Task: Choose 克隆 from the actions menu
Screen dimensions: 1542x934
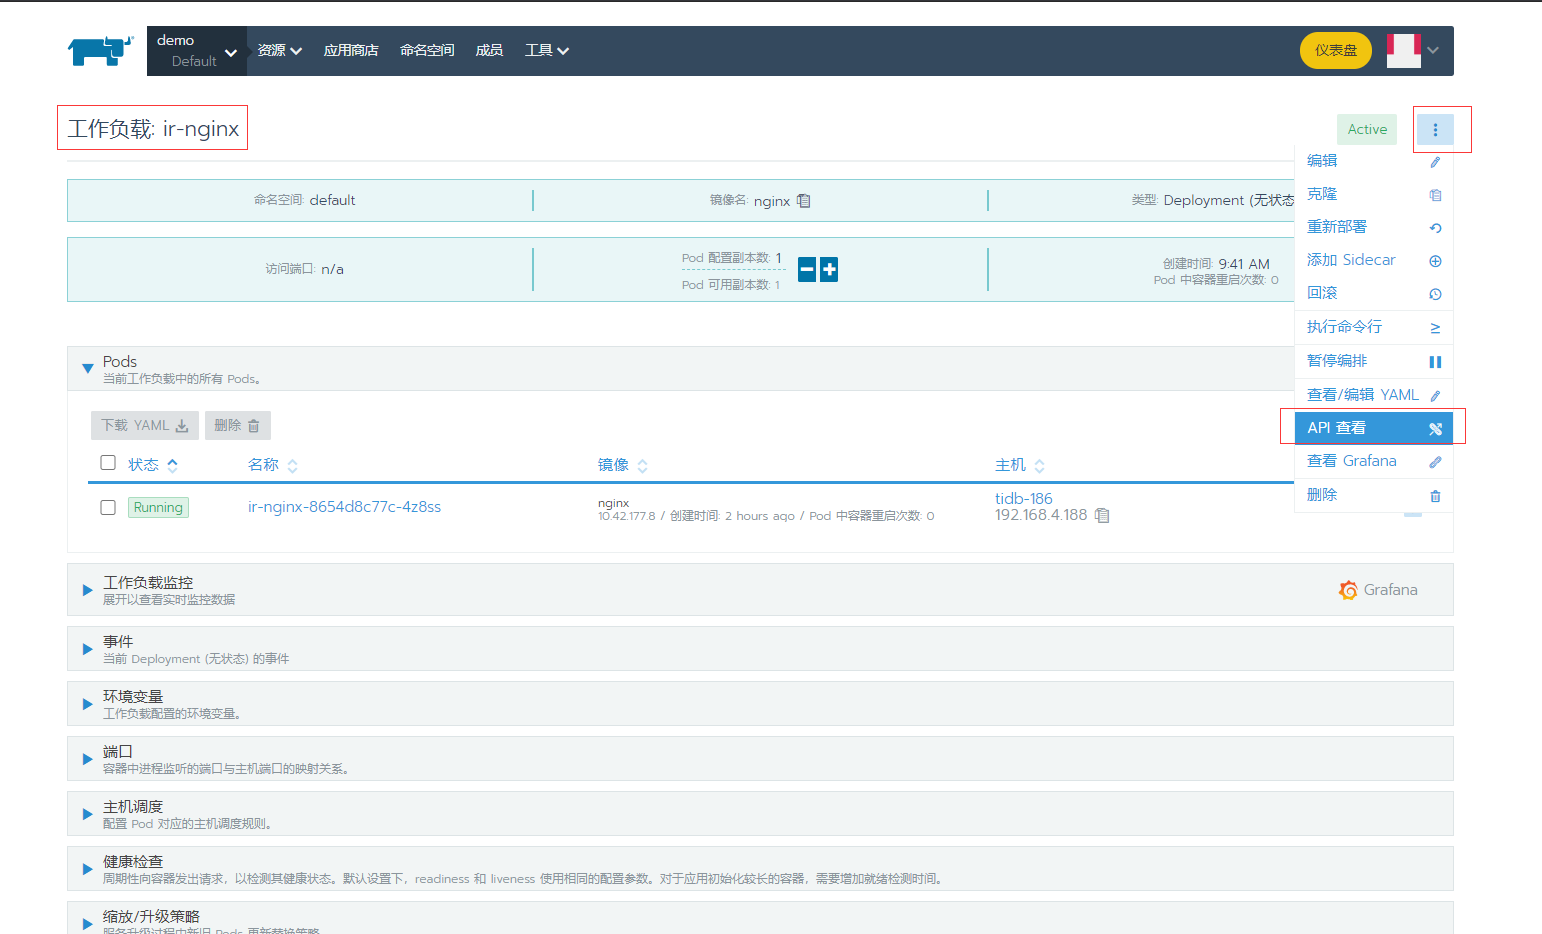Action: point(1374,194)
